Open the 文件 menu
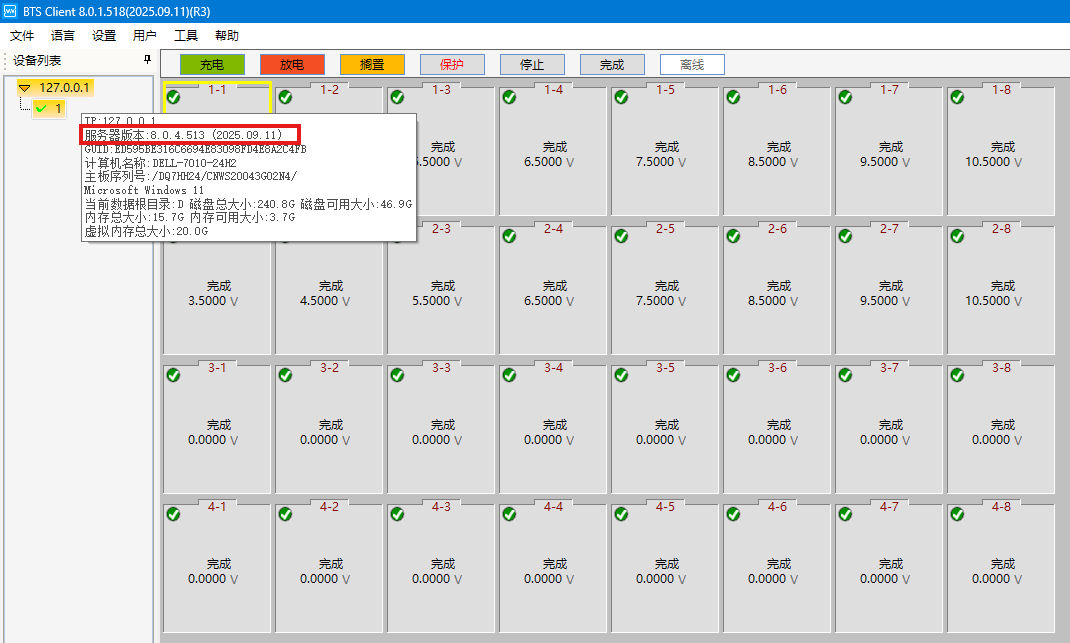 pos(22,35)
